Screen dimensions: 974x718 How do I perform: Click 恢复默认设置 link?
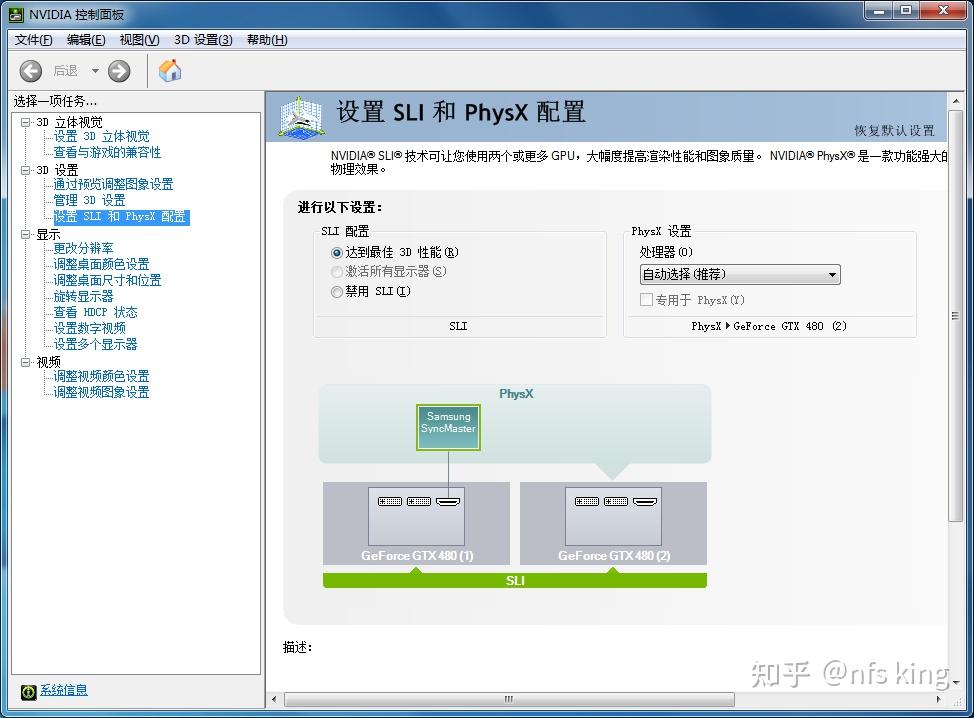click(x=894, y=130)
